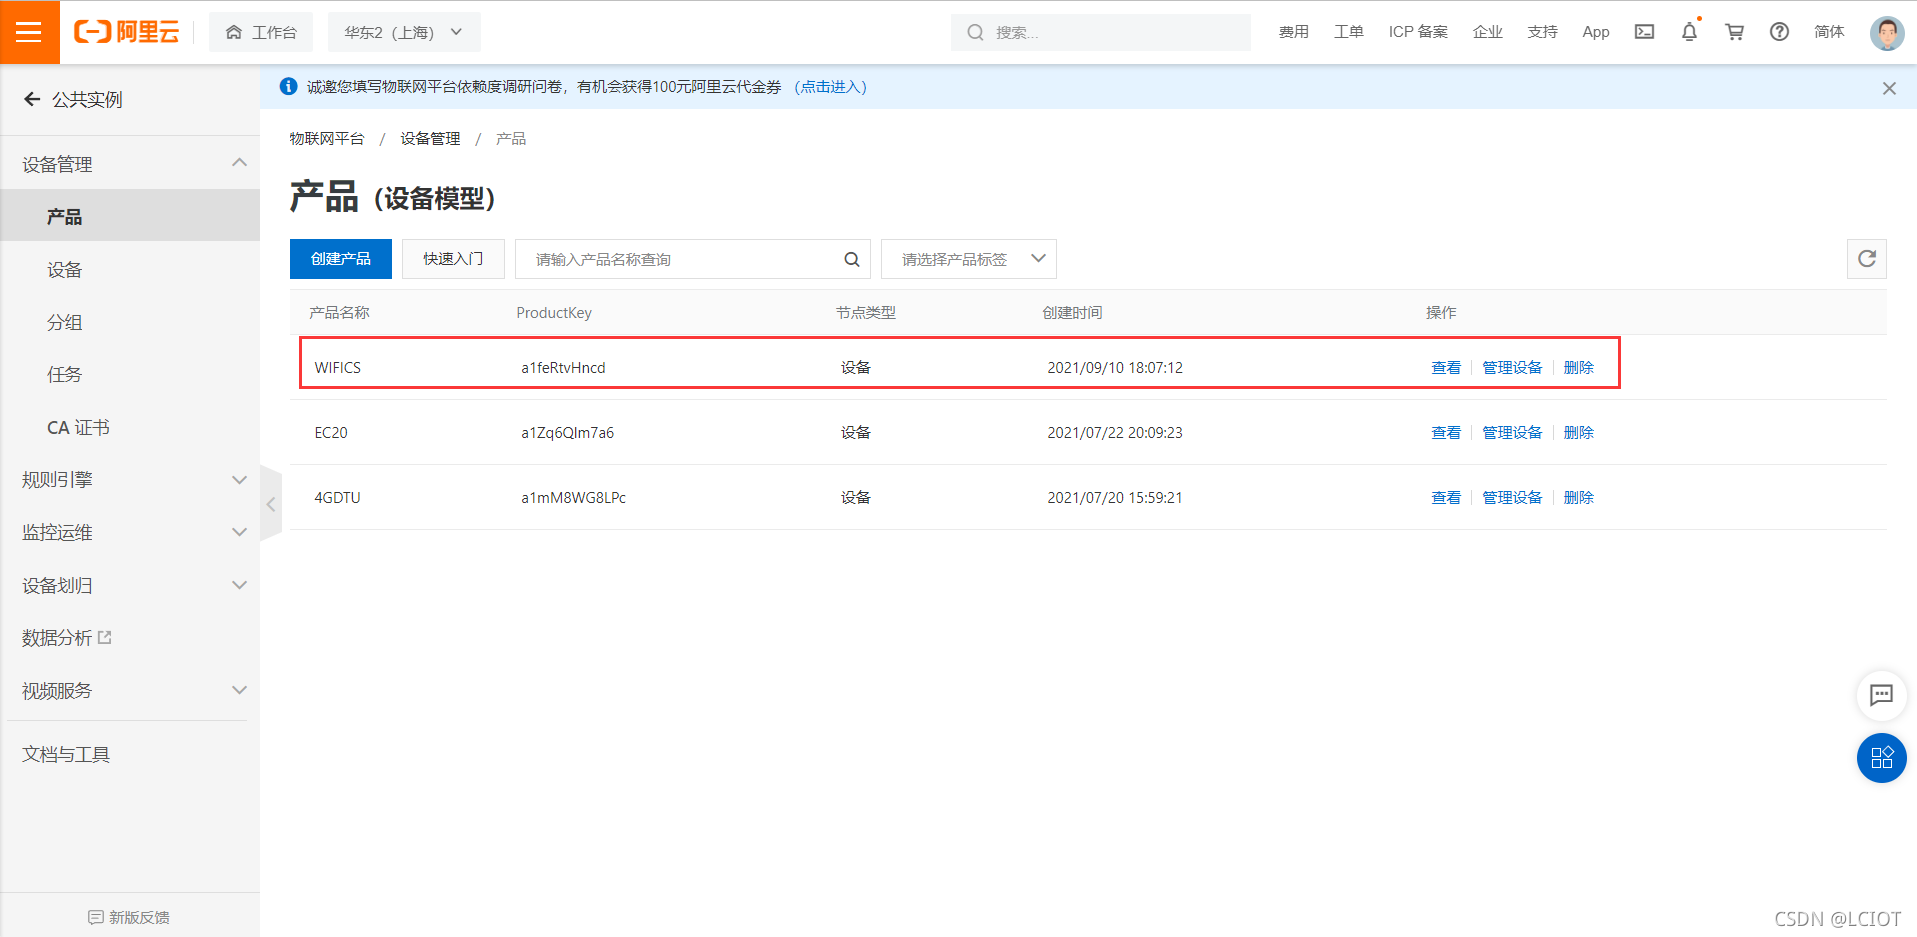Screen dimensions: 1917x937
Task: Open the notifications bell
Action: 1689,32
